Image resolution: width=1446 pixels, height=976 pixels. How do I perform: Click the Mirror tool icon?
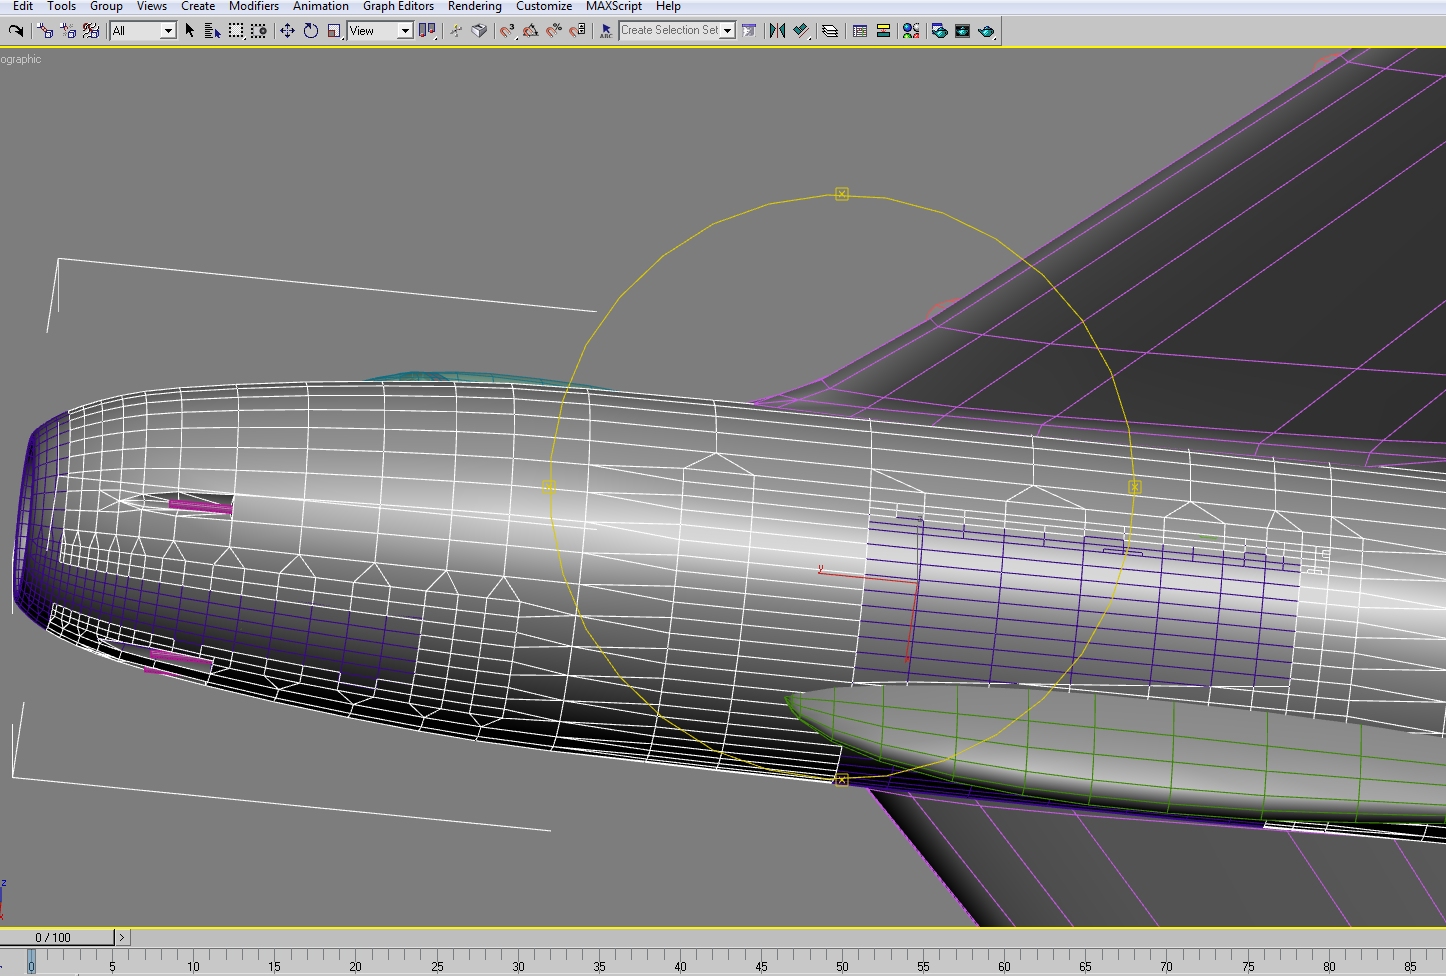click(x=777, y=31)
